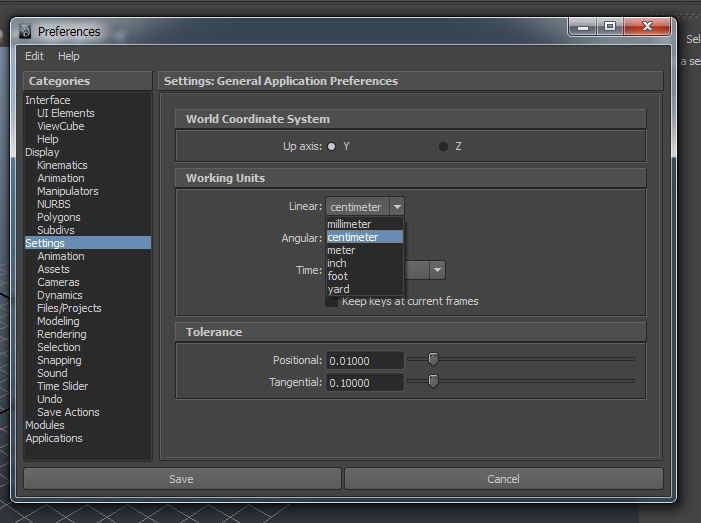Click the Positional tolerance value field
Image resolution: width=701 pixels, height=523 pixels.
tap(365, 360)
